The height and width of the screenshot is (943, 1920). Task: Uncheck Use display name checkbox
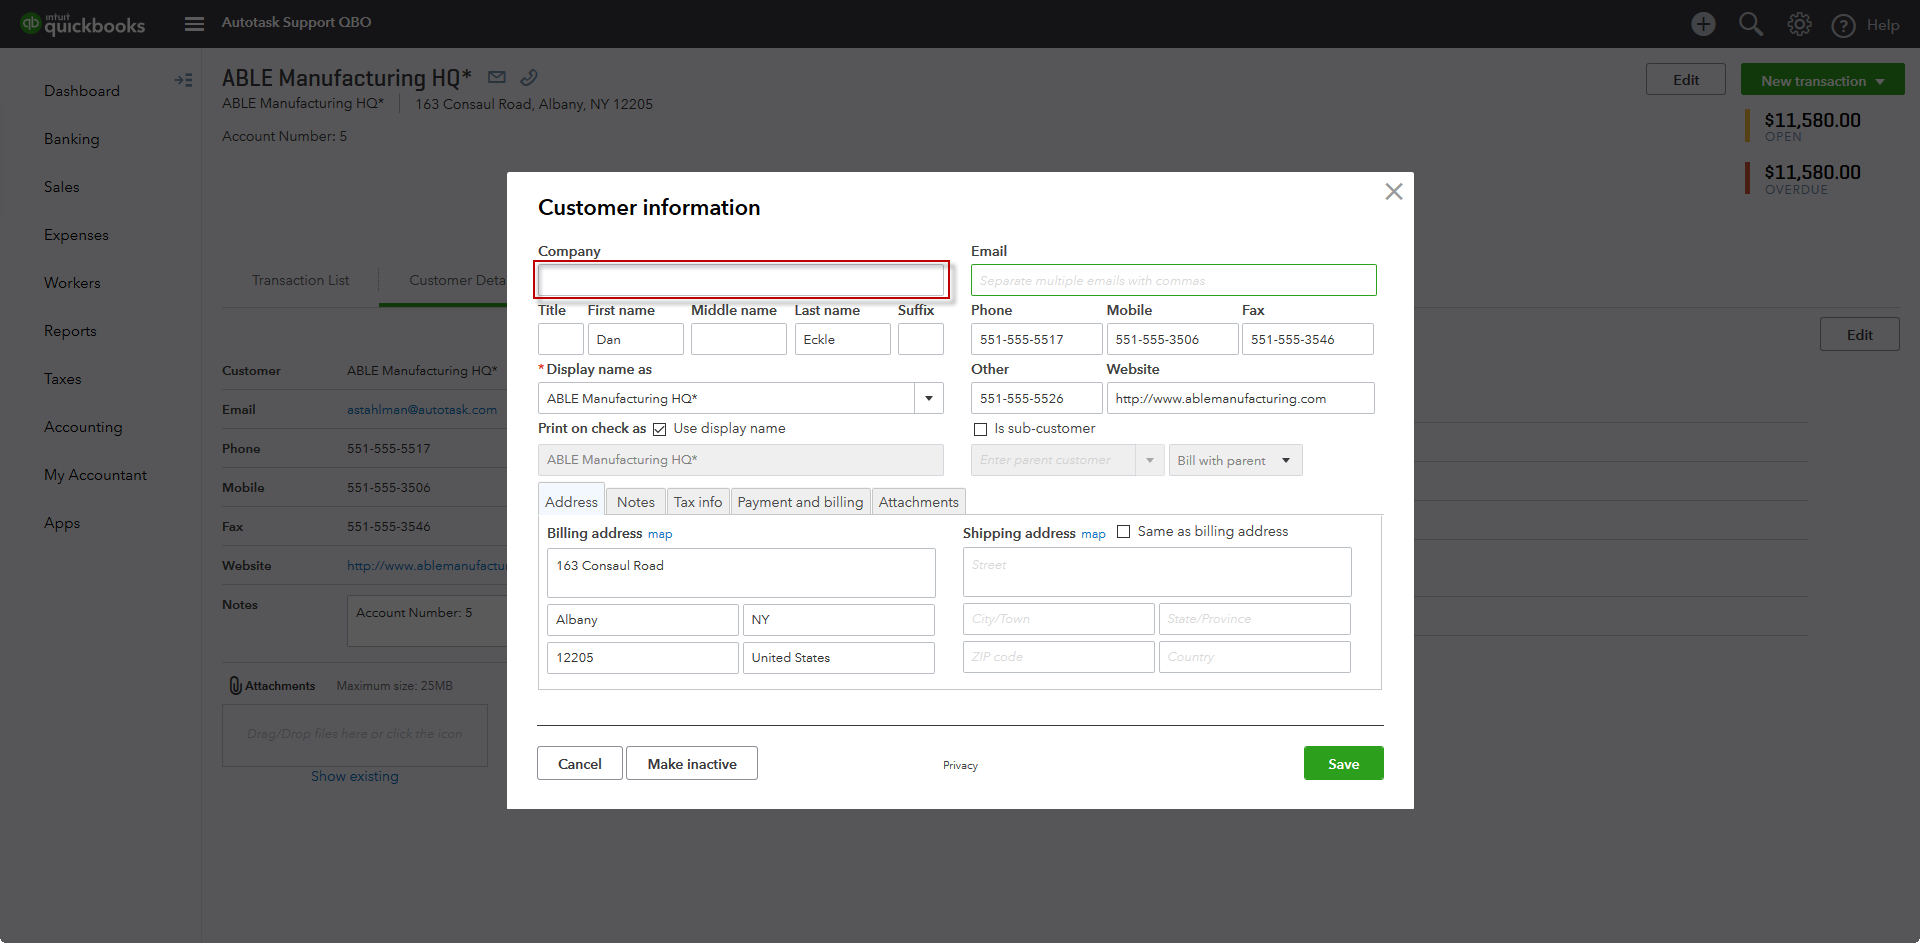click(x=660, y=429)
